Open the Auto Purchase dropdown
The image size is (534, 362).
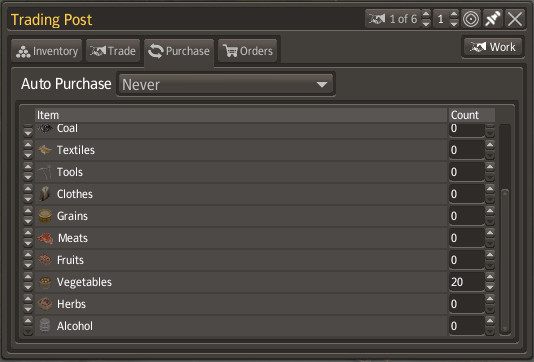tap(226, 84)
